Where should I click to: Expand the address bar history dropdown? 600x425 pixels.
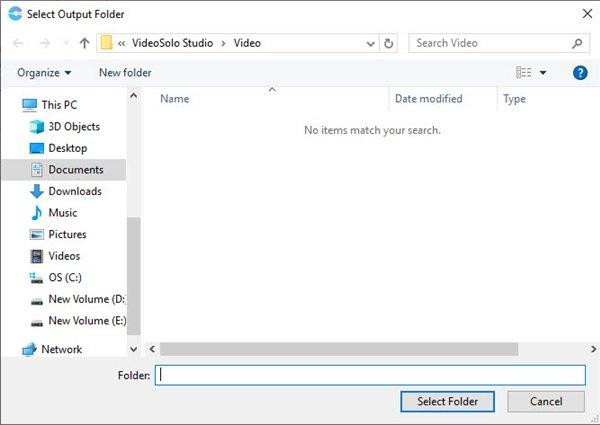370,44
